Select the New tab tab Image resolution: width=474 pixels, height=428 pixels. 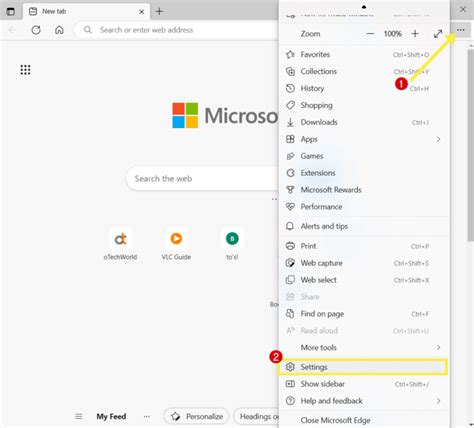(86, 12)
